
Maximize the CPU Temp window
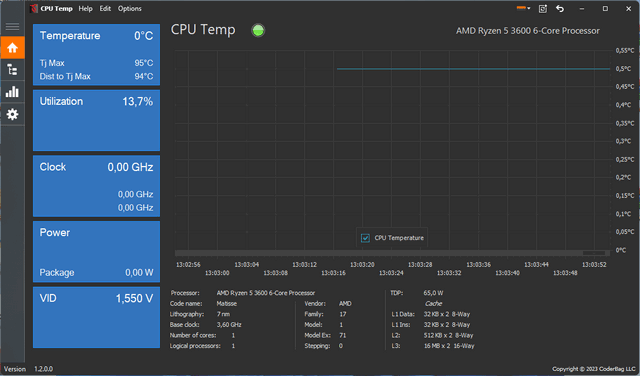click(605, 9)
